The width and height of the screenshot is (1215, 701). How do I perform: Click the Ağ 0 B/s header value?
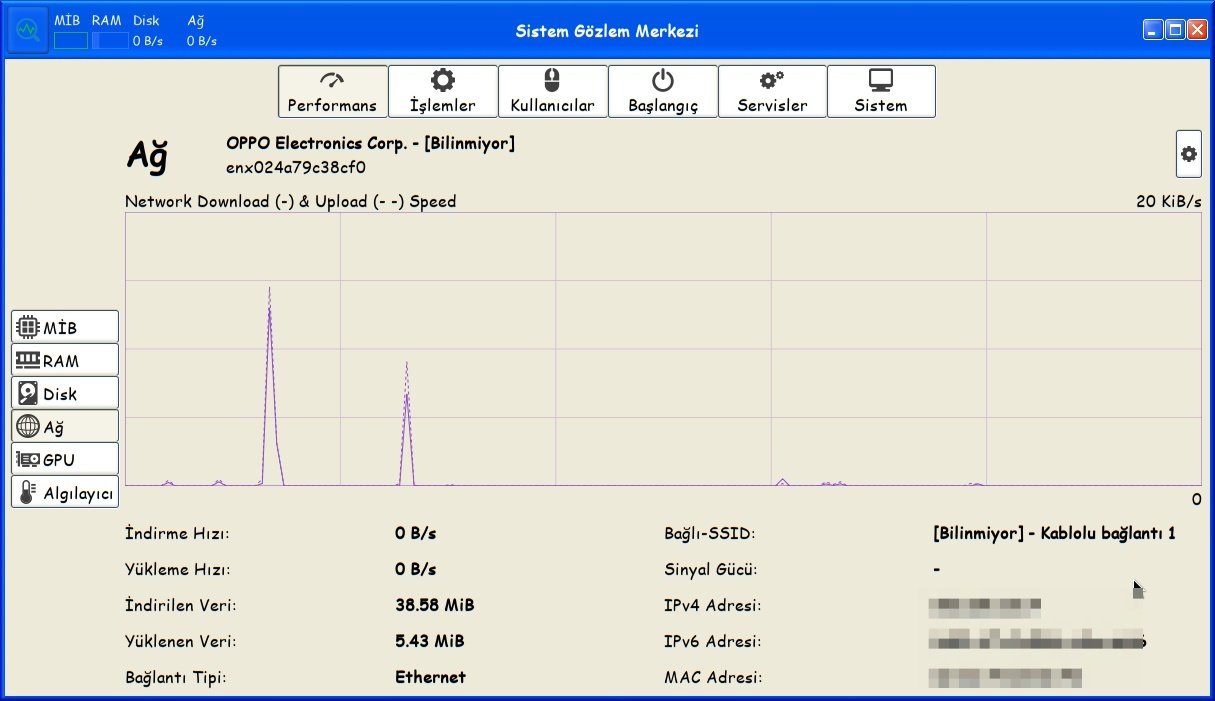pos(202,41)
